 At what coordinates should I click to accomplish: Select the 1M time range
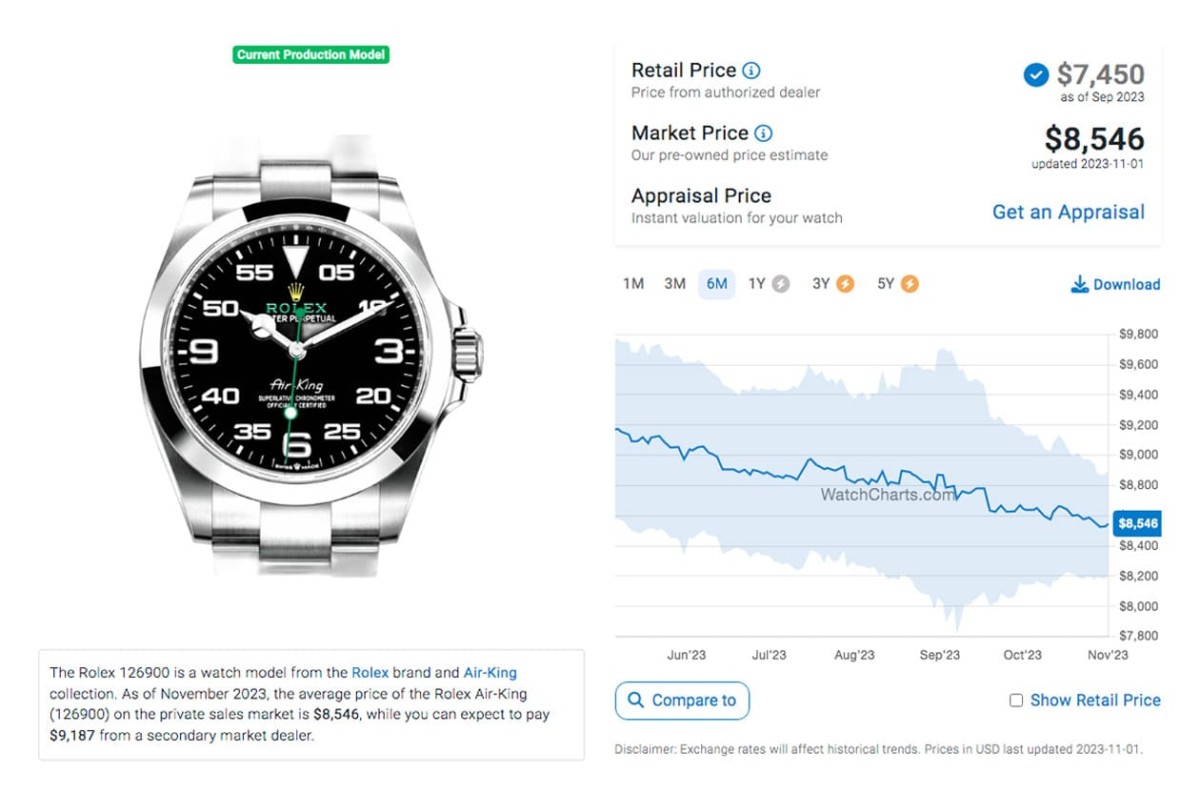633,284
